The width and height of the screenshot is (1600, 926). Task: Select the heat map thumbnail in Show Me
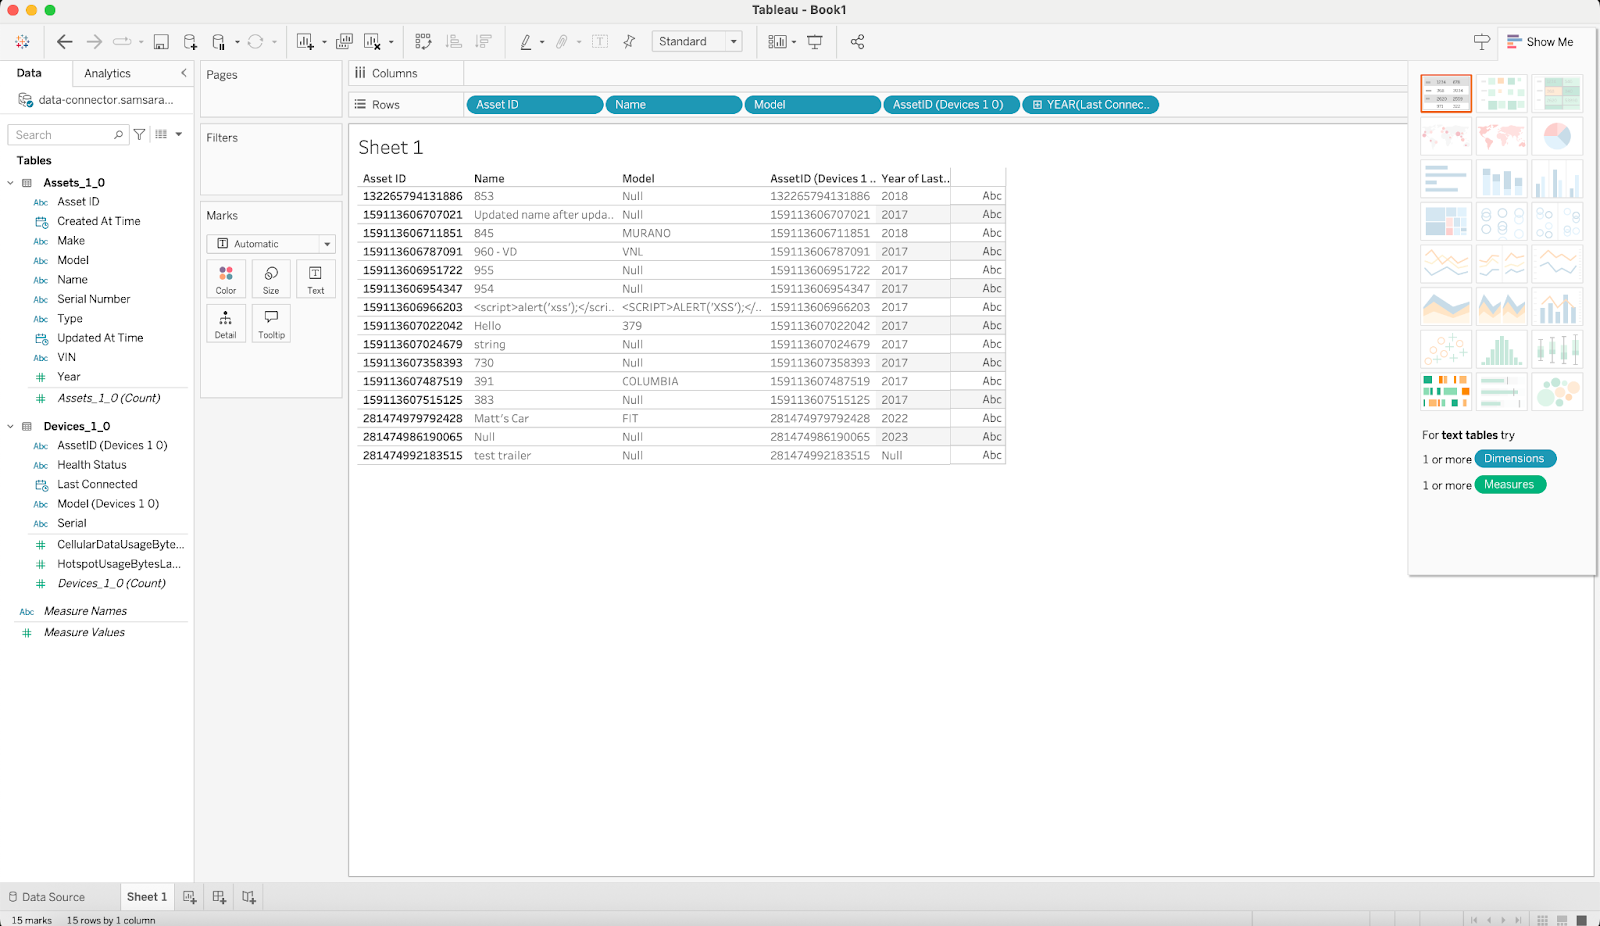pyautogui.click(x=1501, y=93)
